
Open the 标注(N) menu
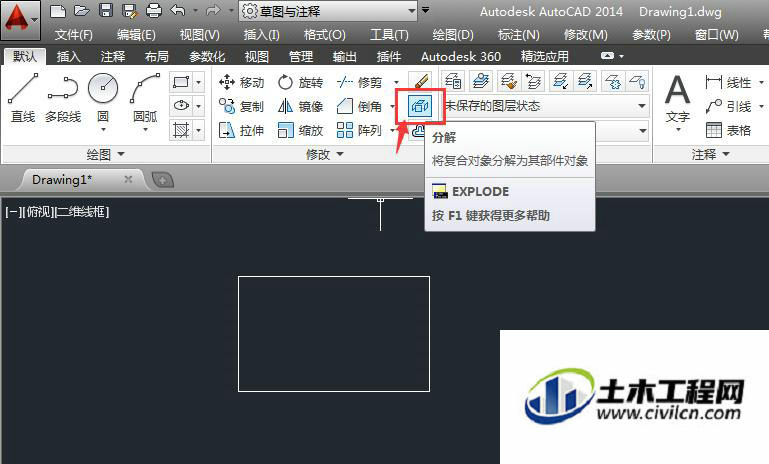coord(518,34)
